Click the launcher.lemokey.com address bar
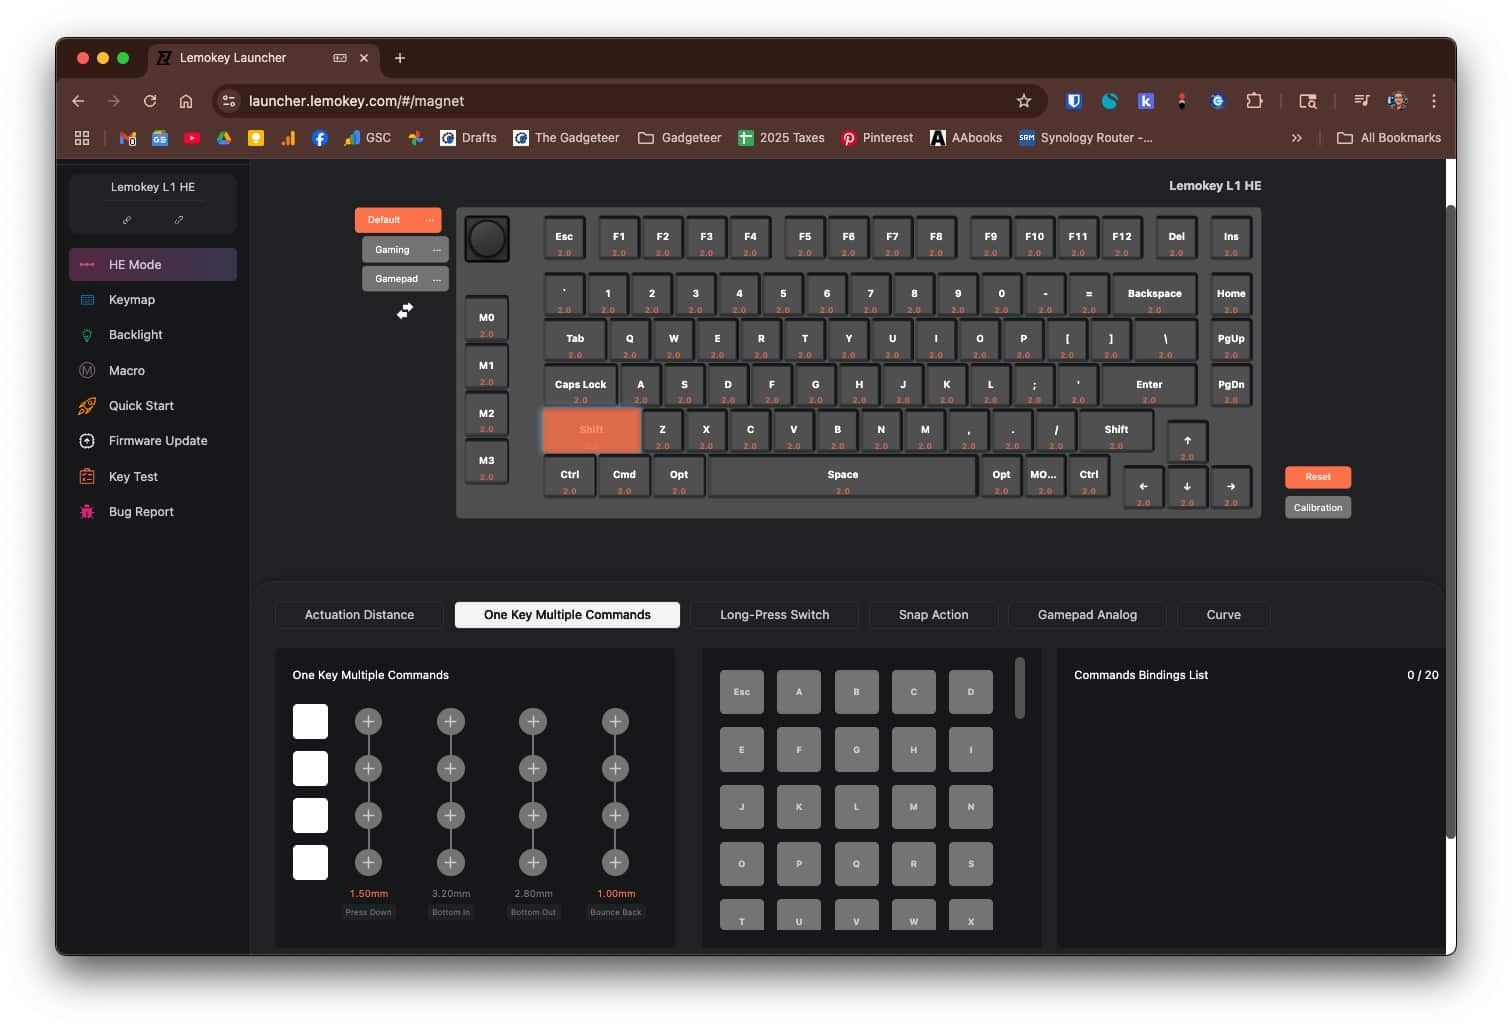The image size is (1512, 1029). click(x=630, y=101)
